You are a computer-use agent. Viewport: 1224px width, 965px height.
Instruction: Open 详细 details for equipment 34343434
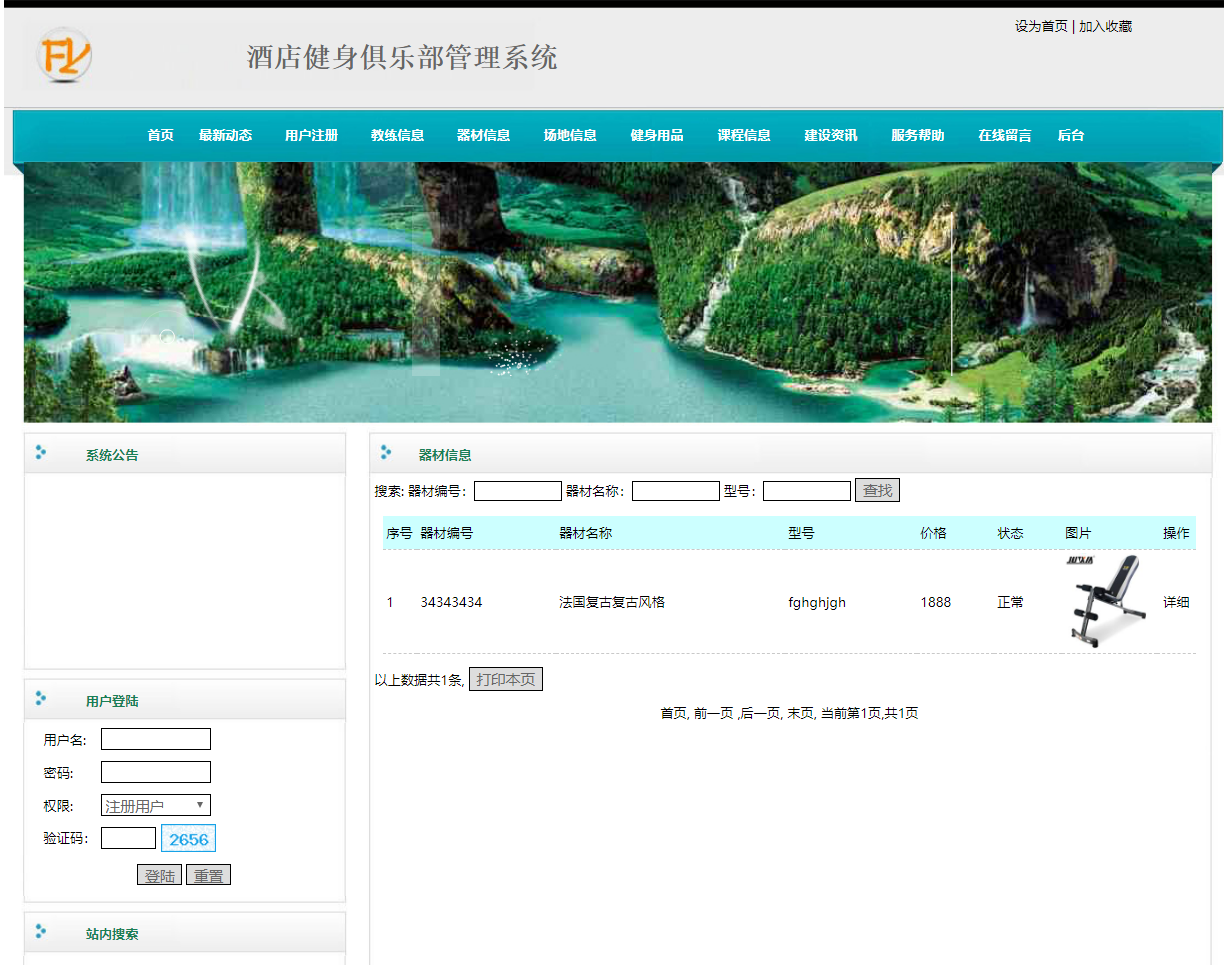(1175, 602)
